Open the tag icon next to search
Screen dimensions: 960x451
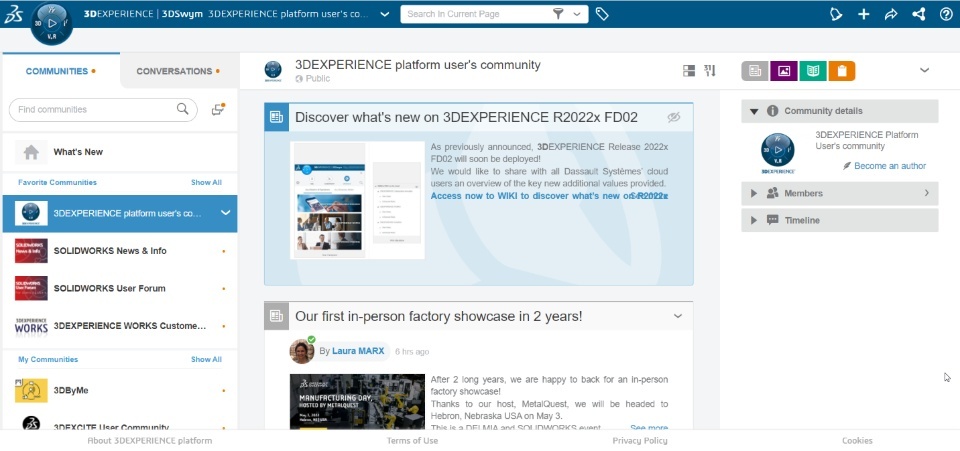[602, 14]
